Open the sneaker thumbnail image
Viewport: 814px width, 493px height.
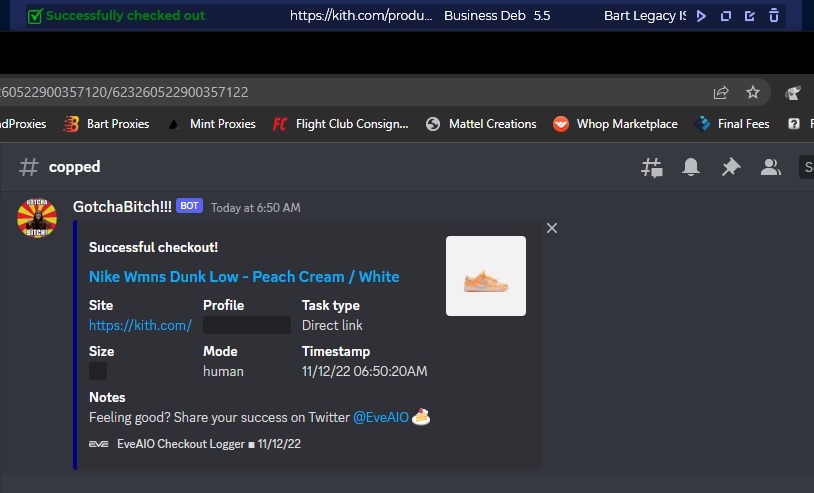click(486, 276)
